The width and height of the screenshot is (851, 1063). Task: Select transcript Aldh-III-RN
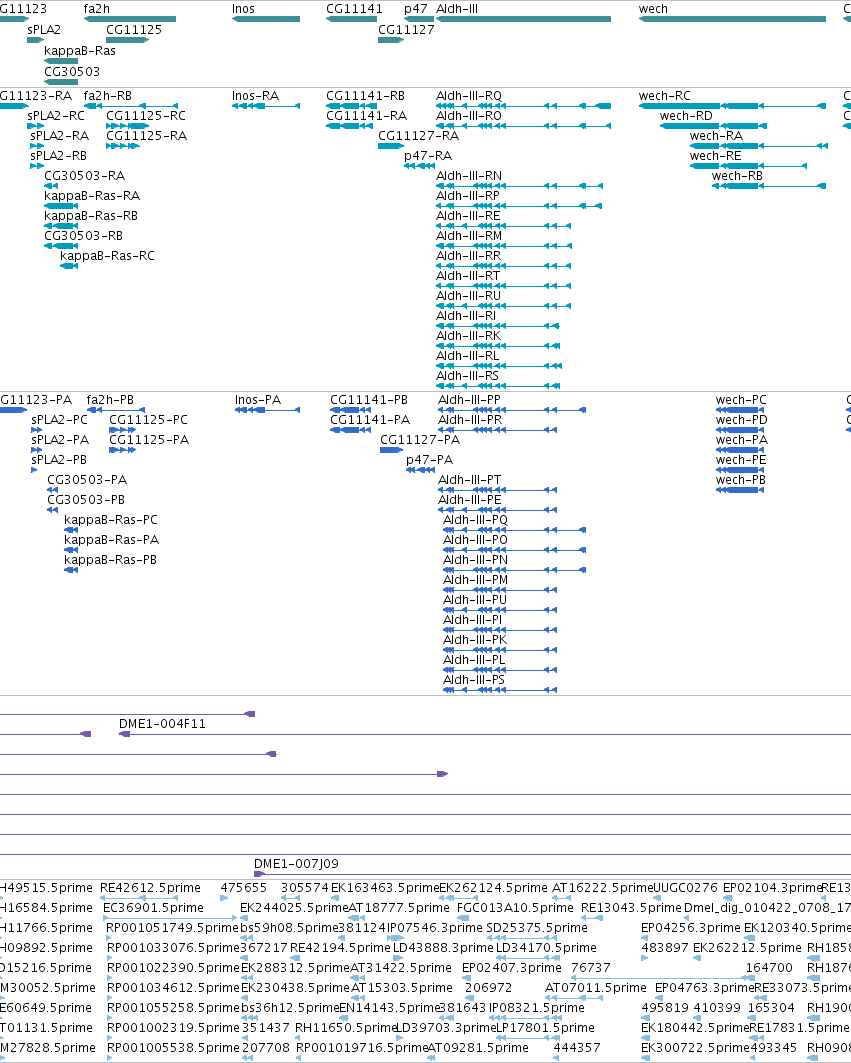[x=469, y=176]
